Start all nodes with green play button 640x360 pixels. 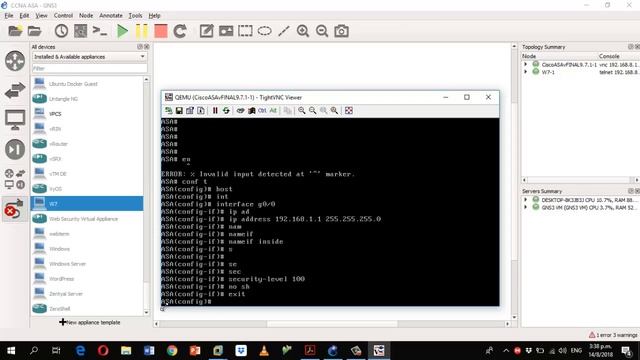coord(122,31)
